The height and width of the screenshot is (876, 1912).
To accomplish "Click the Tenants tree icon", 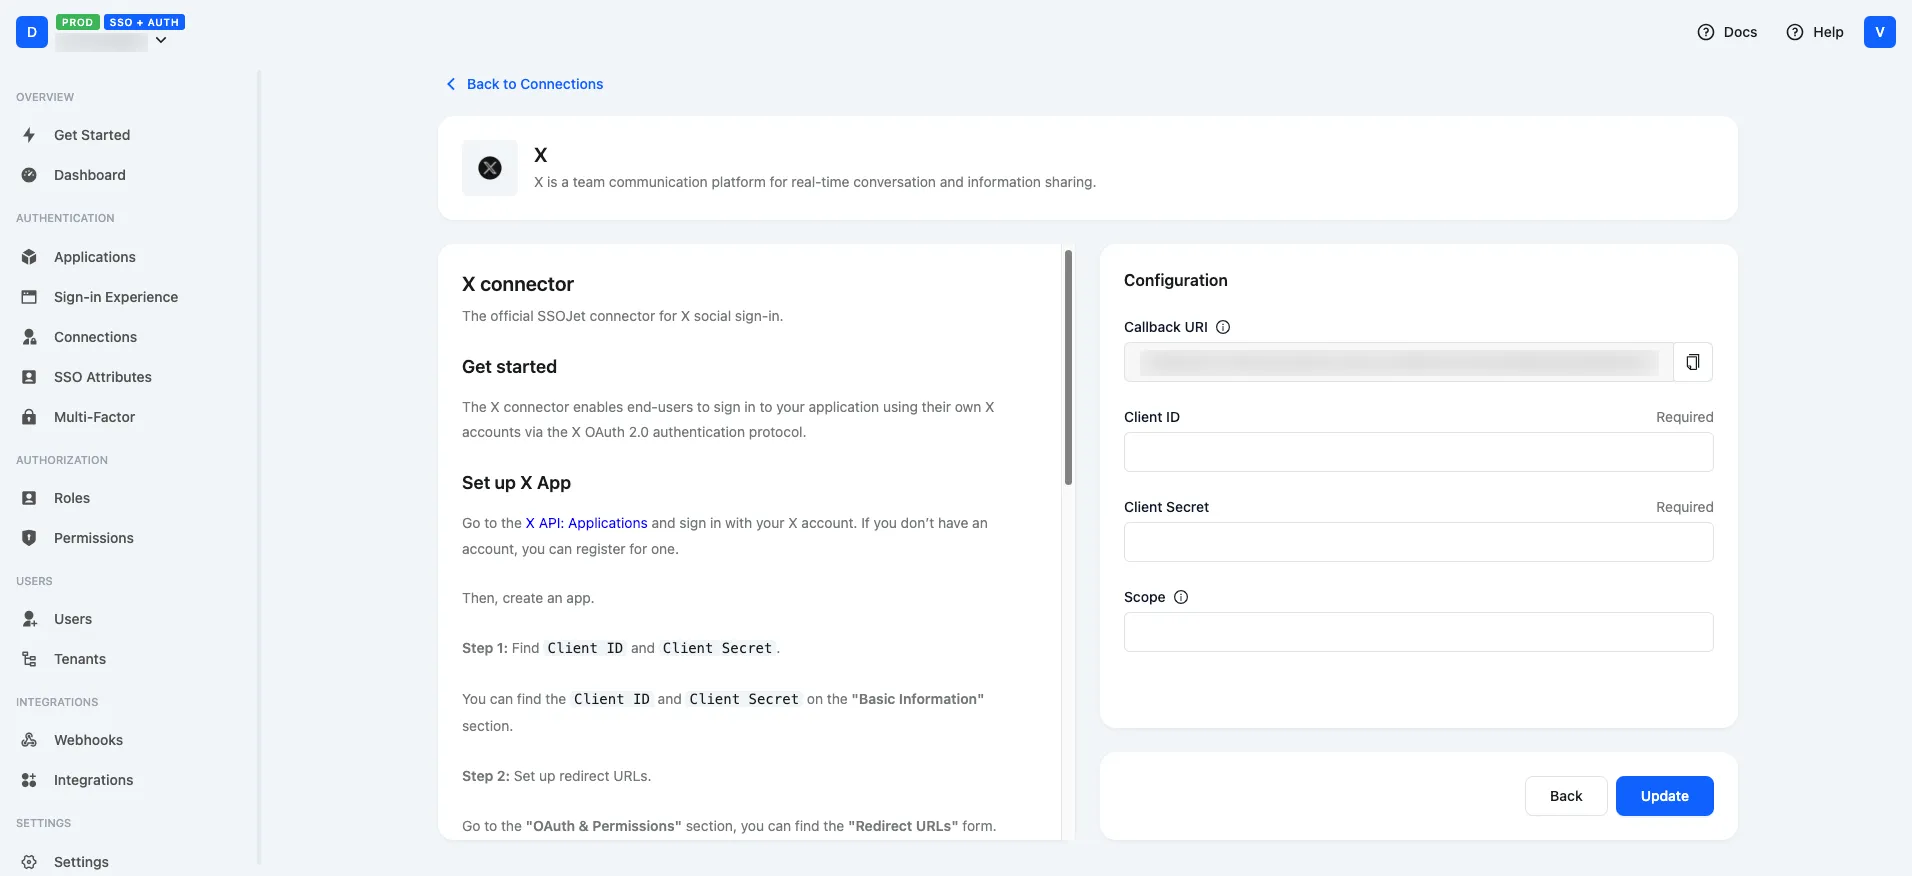I will click(x=29, y=659).
